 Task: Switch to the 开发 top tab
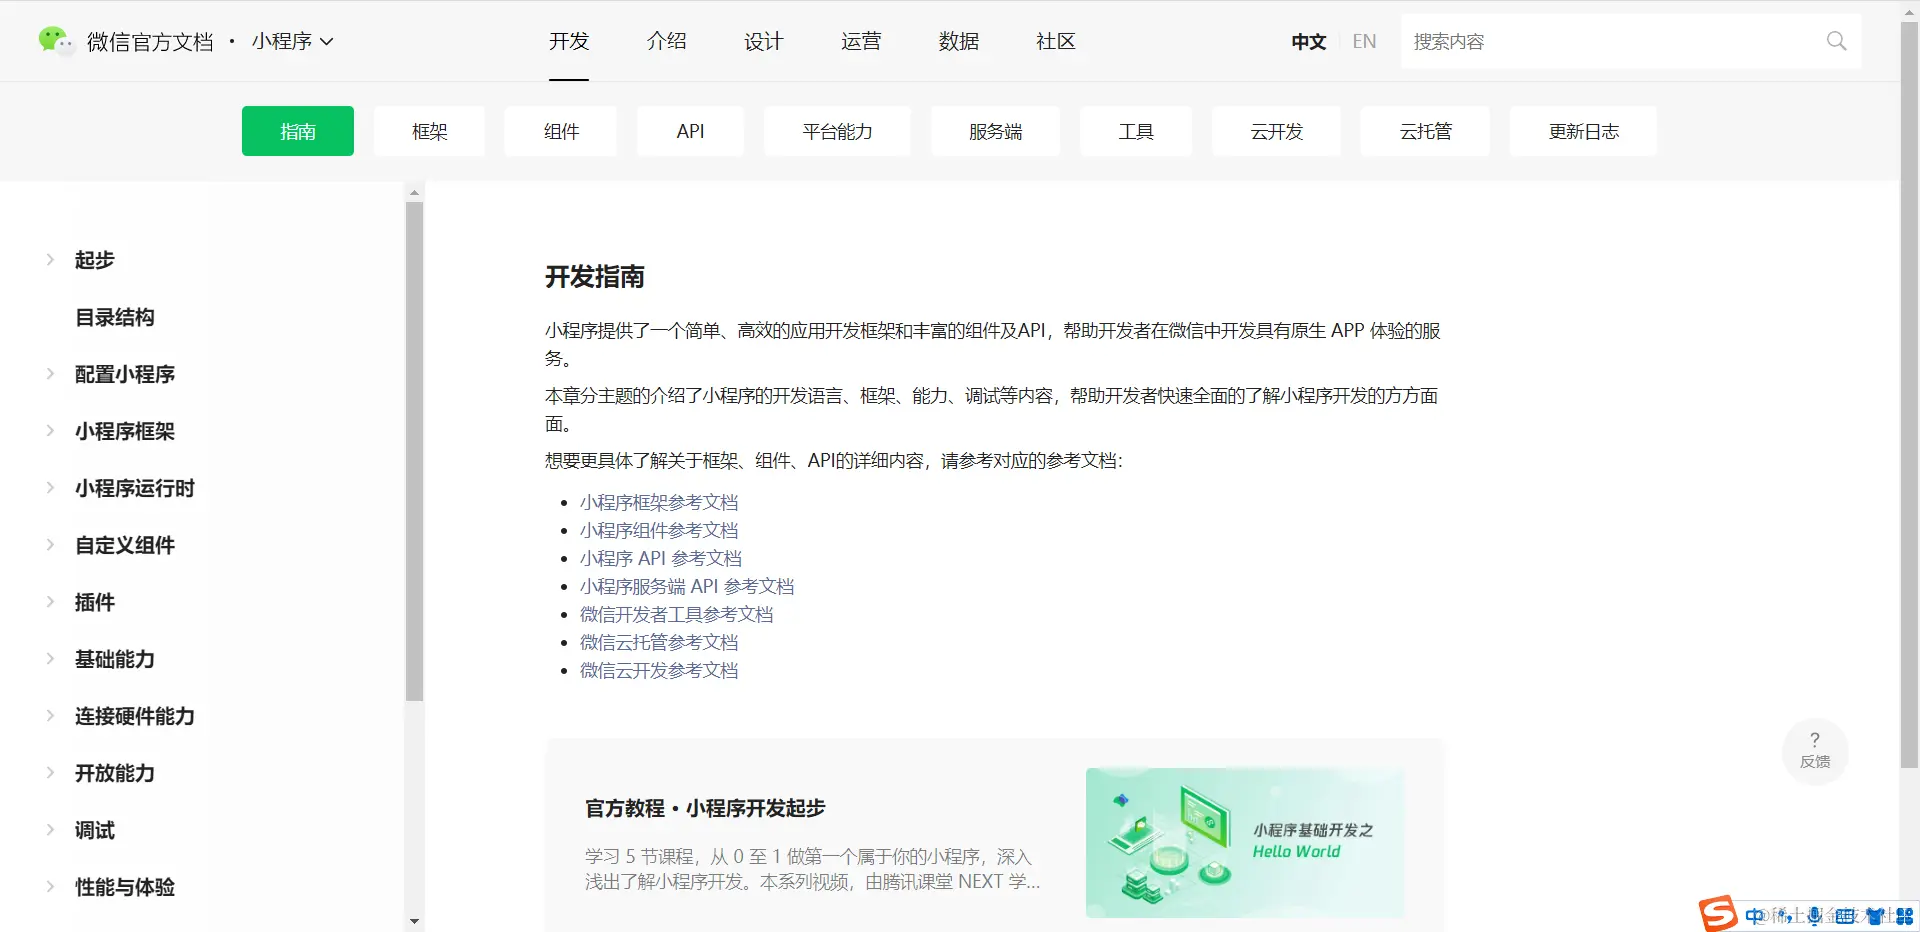[569, 41]
